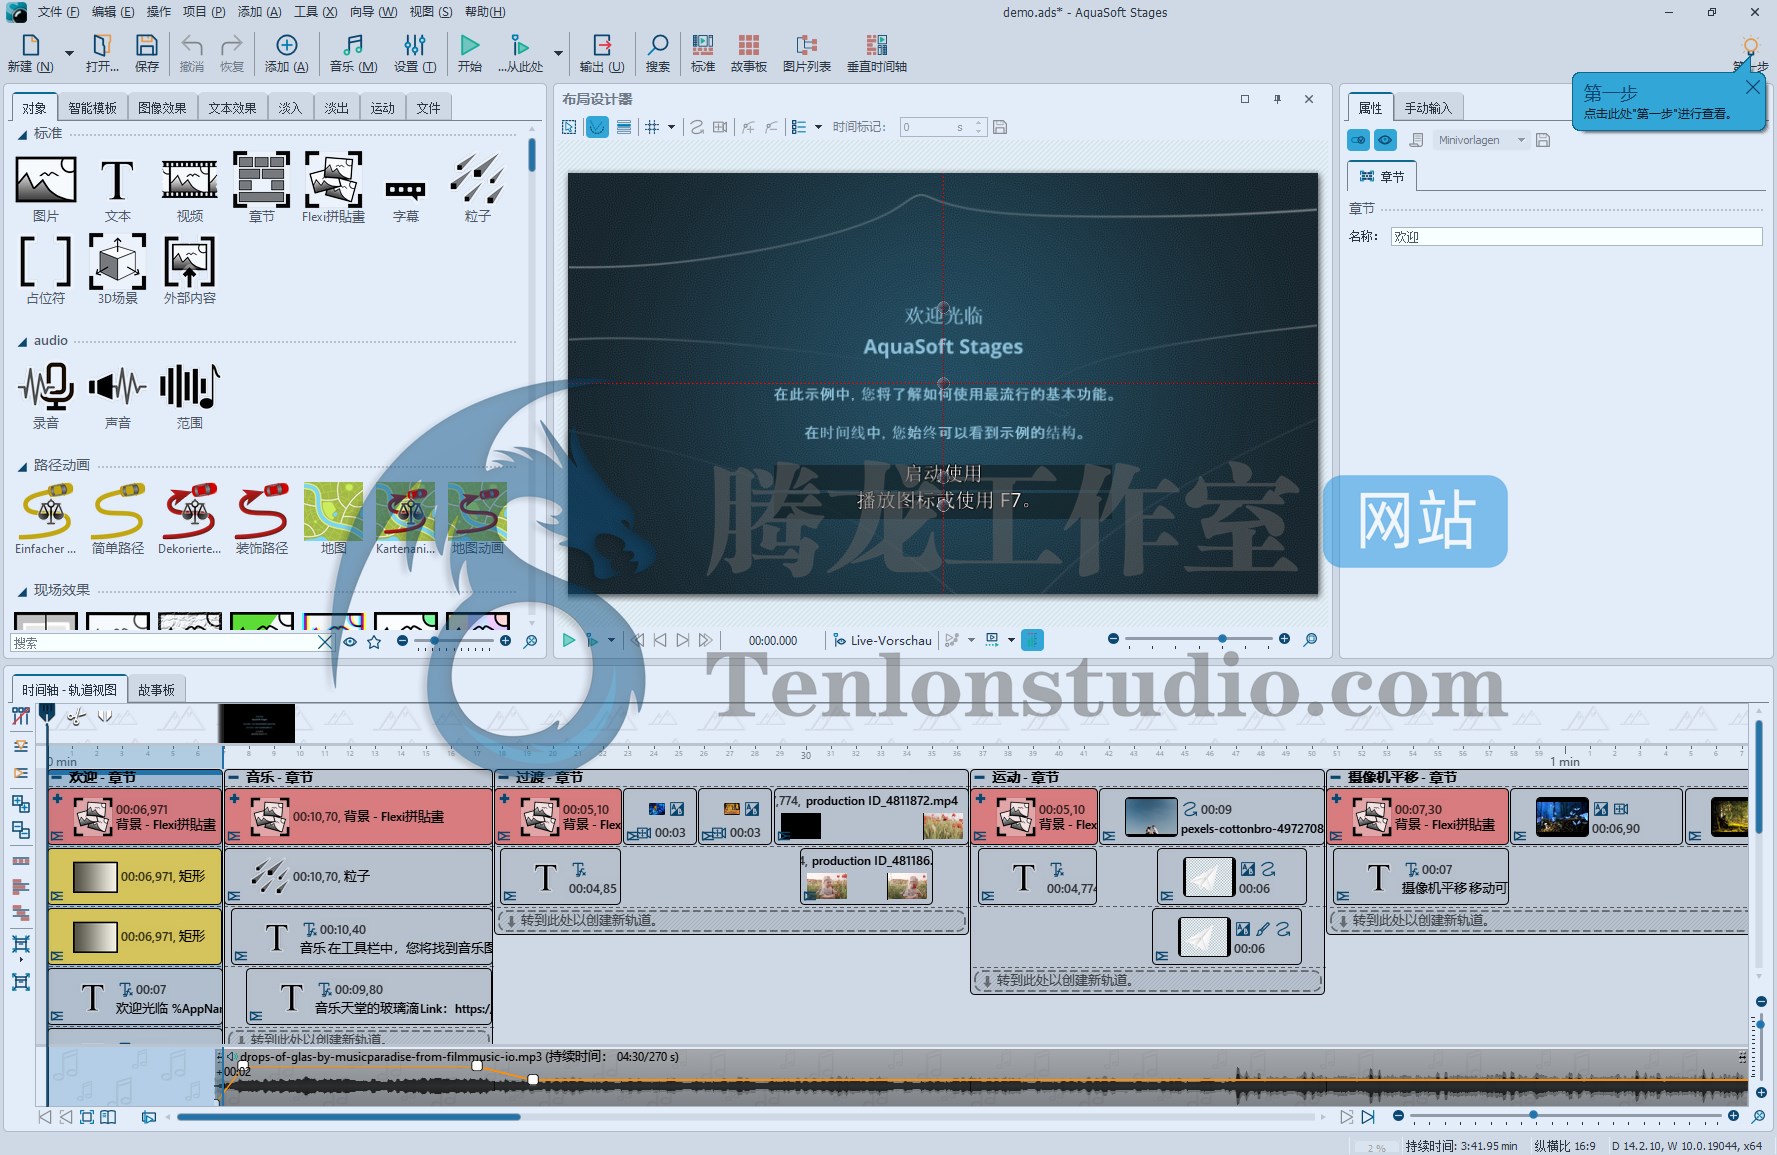Click the 保存 (save) toolbar icon
This screenshot has height=1155, width=1777.
click(x=147, y=53)
